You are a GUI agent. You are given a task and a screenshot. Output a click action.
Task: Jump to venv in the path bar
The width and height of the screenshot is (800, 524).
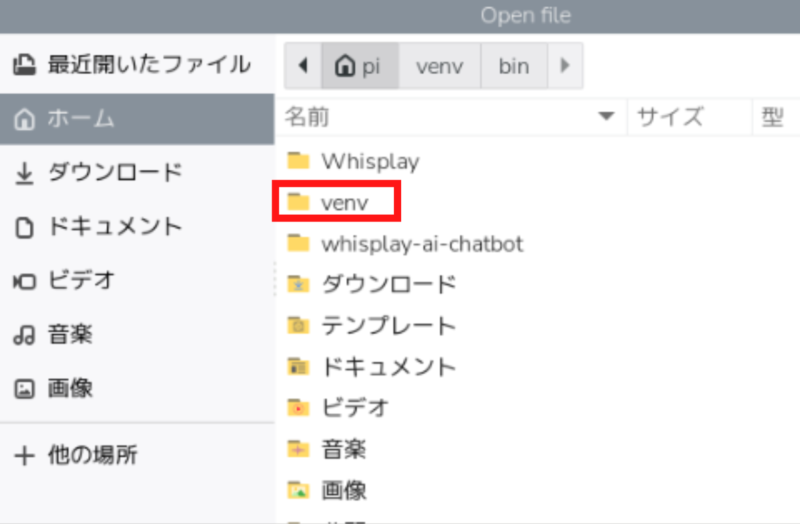[x=440, y=66]
